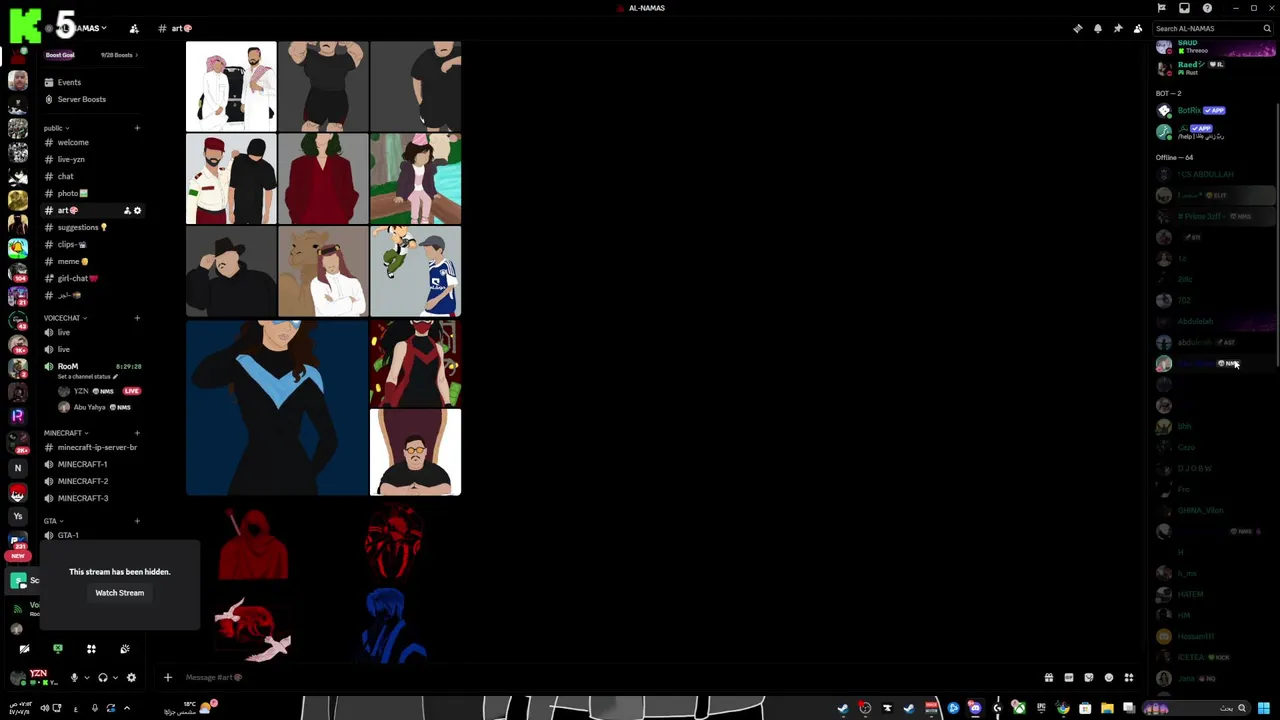Image resolution: width=1280 pixels, height=720 pixels.
Task: Collapse the VOICECHAT category
Action: [64, 318]
